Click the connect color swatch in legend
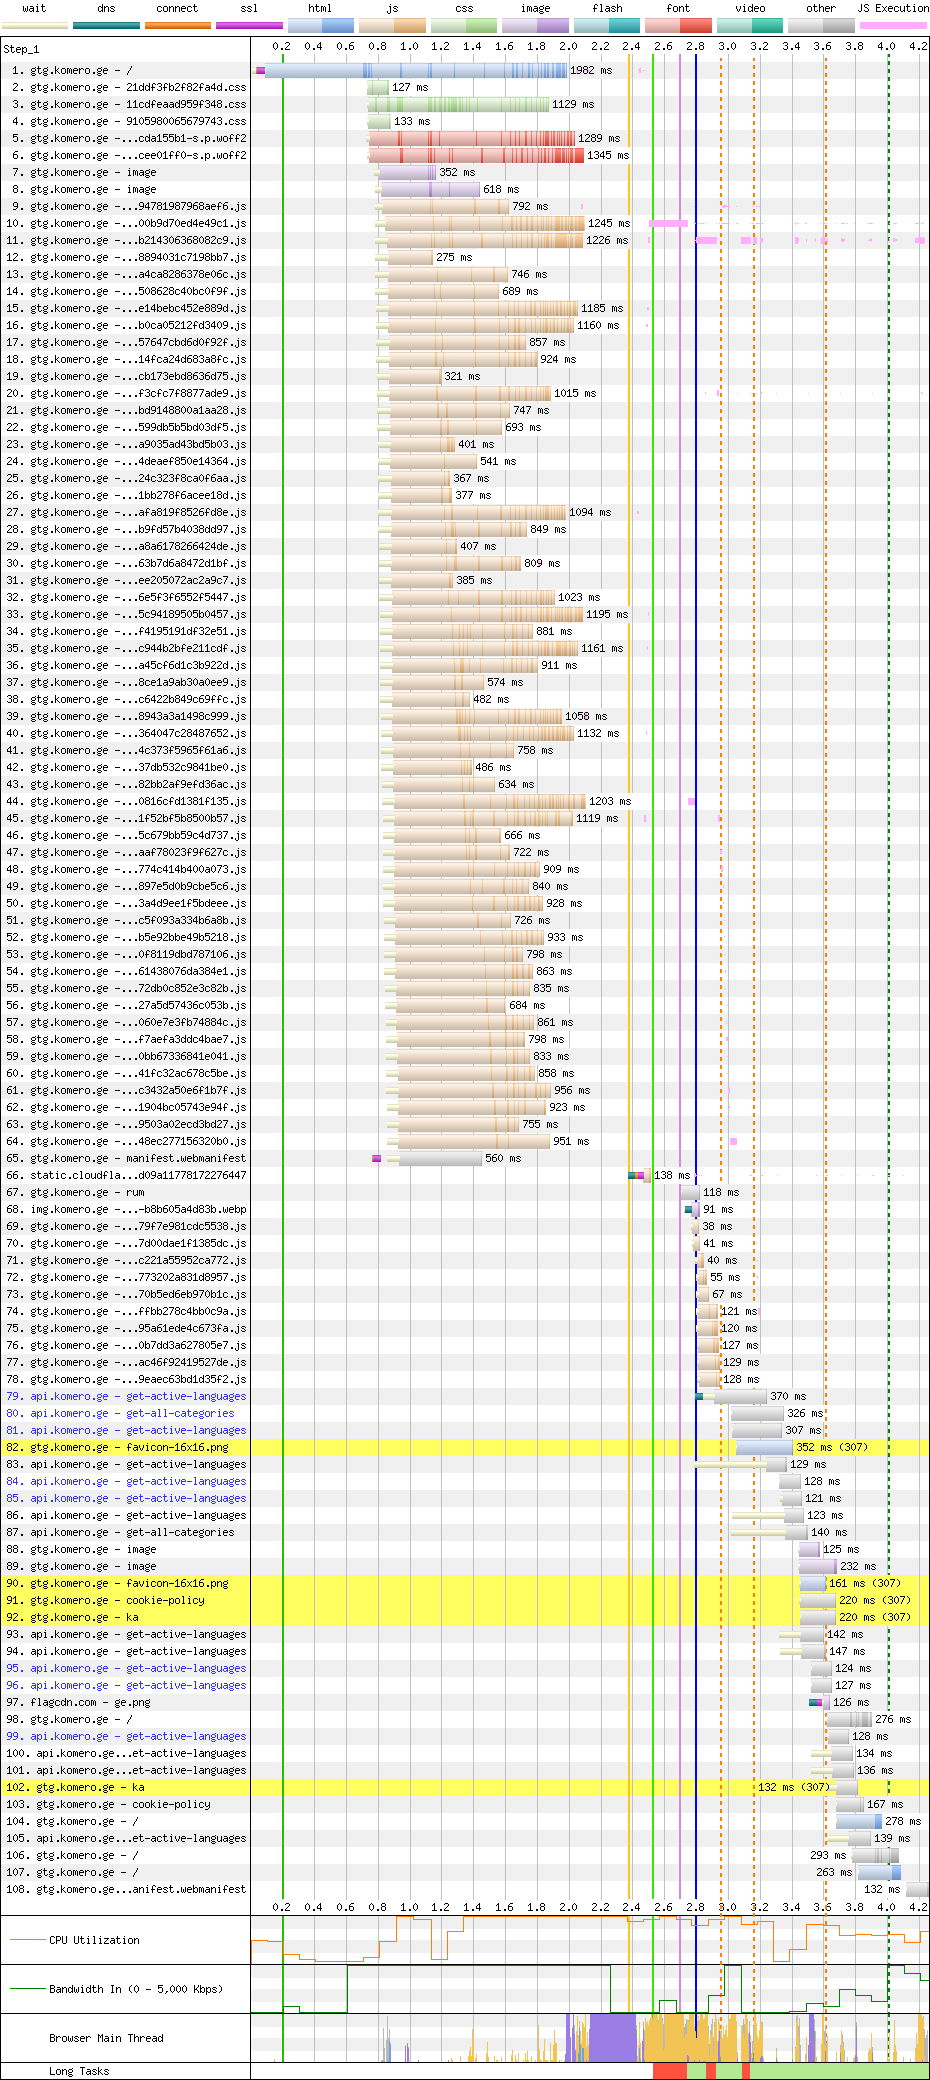 (178, 26)
